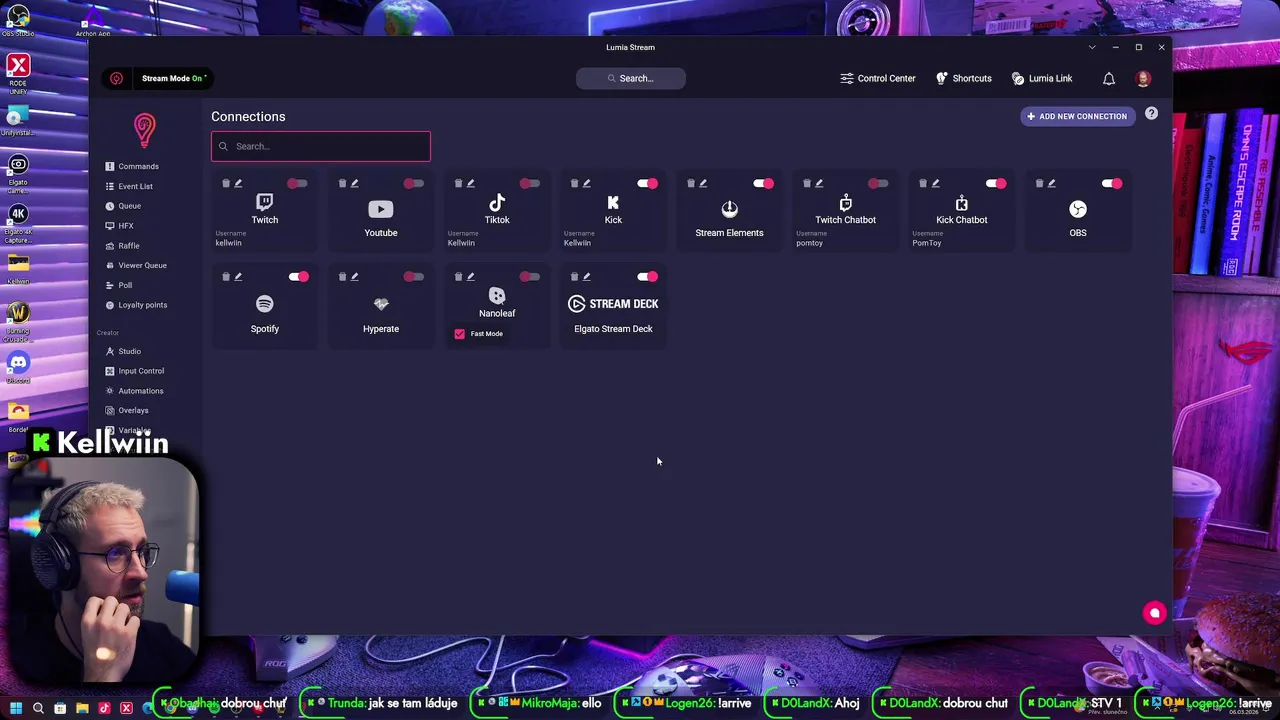Screen dimensions: 1280x720
Task: Open the Automations page
Action: pyautogui.click(x=134, y=391)
